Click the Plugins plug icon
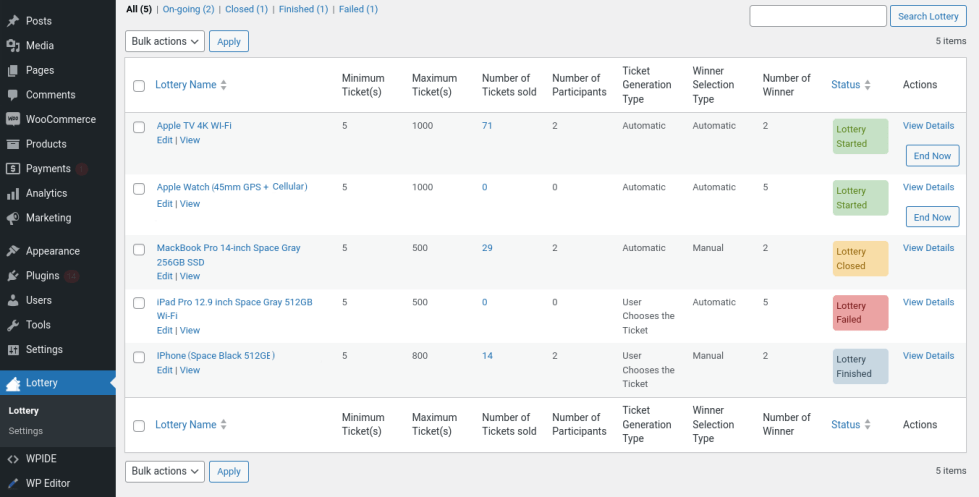979x497 pixels. pyautogui.click(x=13, y=276)
